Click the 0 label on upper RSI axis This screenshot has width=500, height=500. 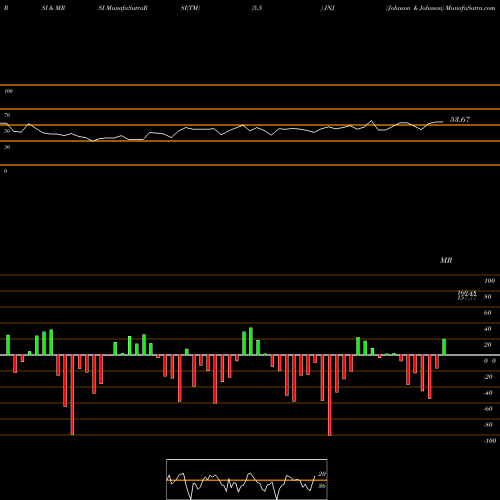(x=5, y=171)
